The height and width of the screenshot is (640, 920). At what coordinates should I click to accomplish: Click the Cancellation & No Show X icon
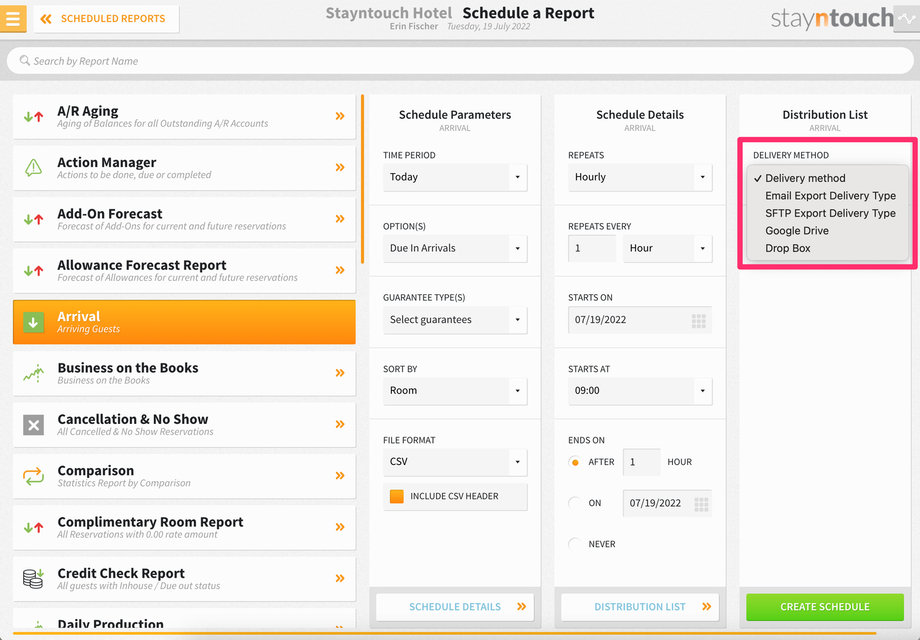(33, 425)
